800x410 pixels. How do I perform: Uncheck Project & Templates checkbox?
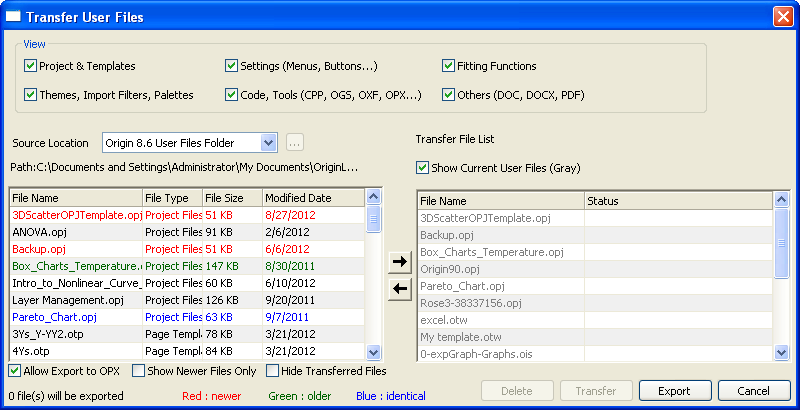[x=30, y=66]
